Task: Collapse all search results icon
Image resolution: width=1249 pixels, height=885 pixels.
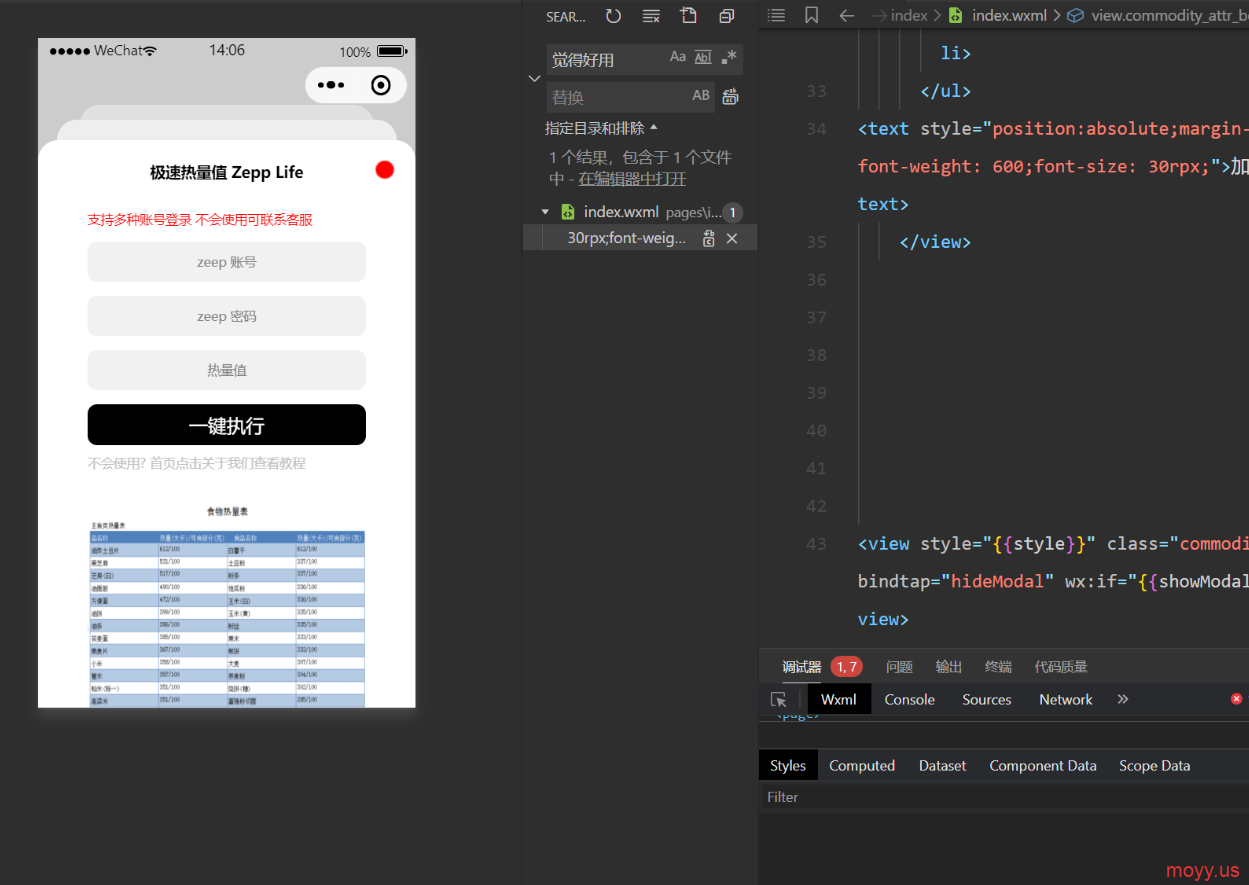Action: [x=727, y=16]
